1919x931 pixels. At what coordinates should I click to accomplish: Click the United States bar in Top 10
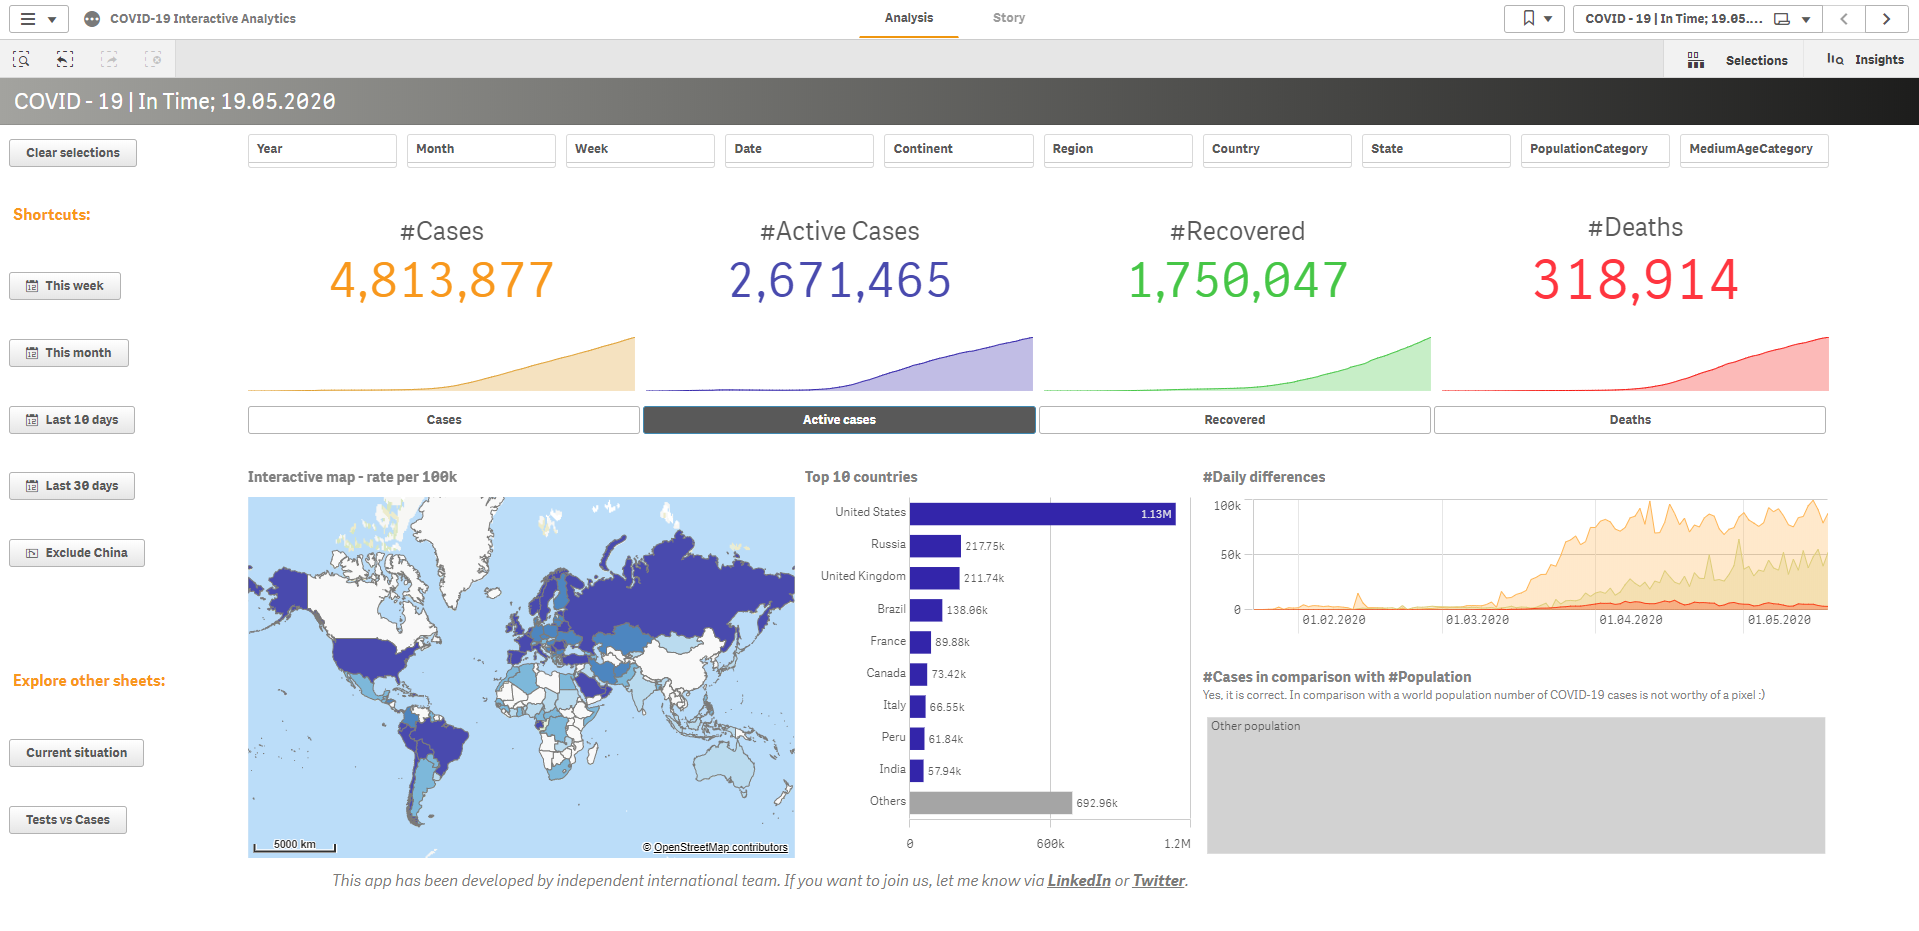click(1040, 514)
